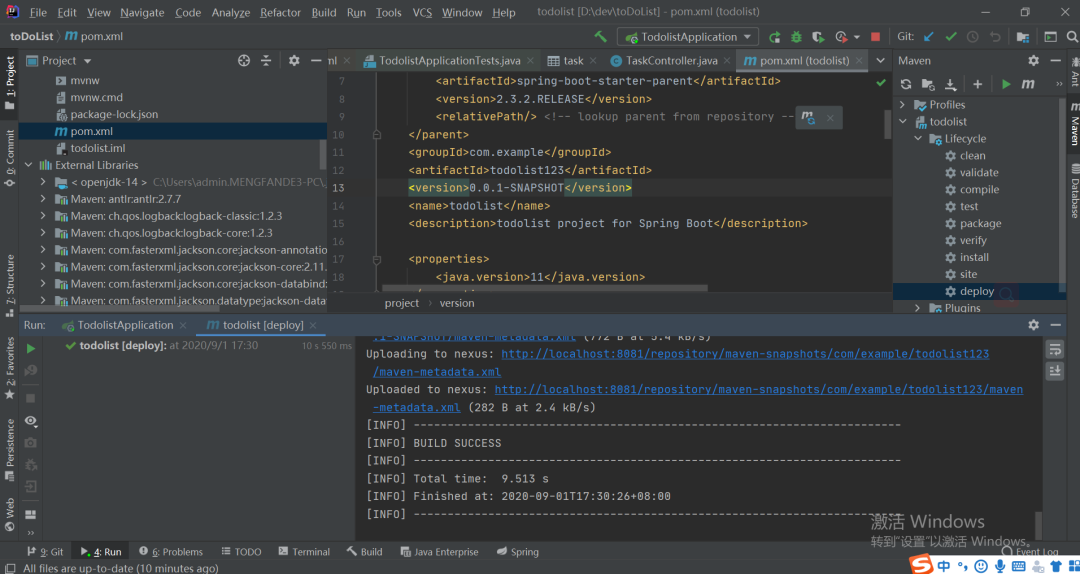Rerun the deploy task with green arrow

coord(31,348)
